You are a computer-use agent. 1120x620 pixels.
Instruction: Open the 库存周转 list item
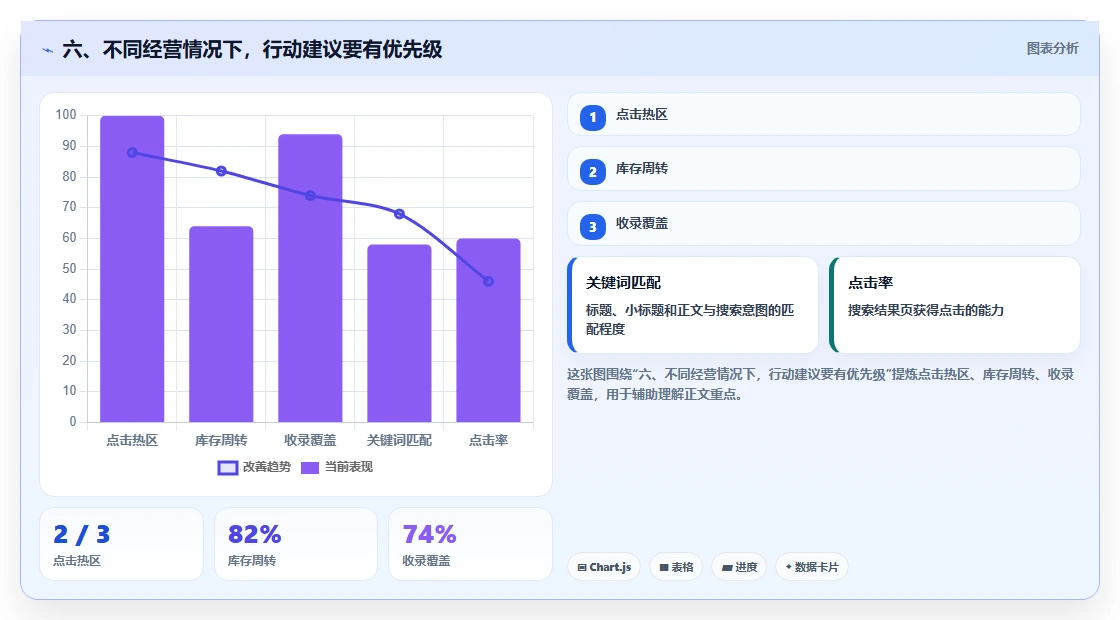click(x=824, y=169)
